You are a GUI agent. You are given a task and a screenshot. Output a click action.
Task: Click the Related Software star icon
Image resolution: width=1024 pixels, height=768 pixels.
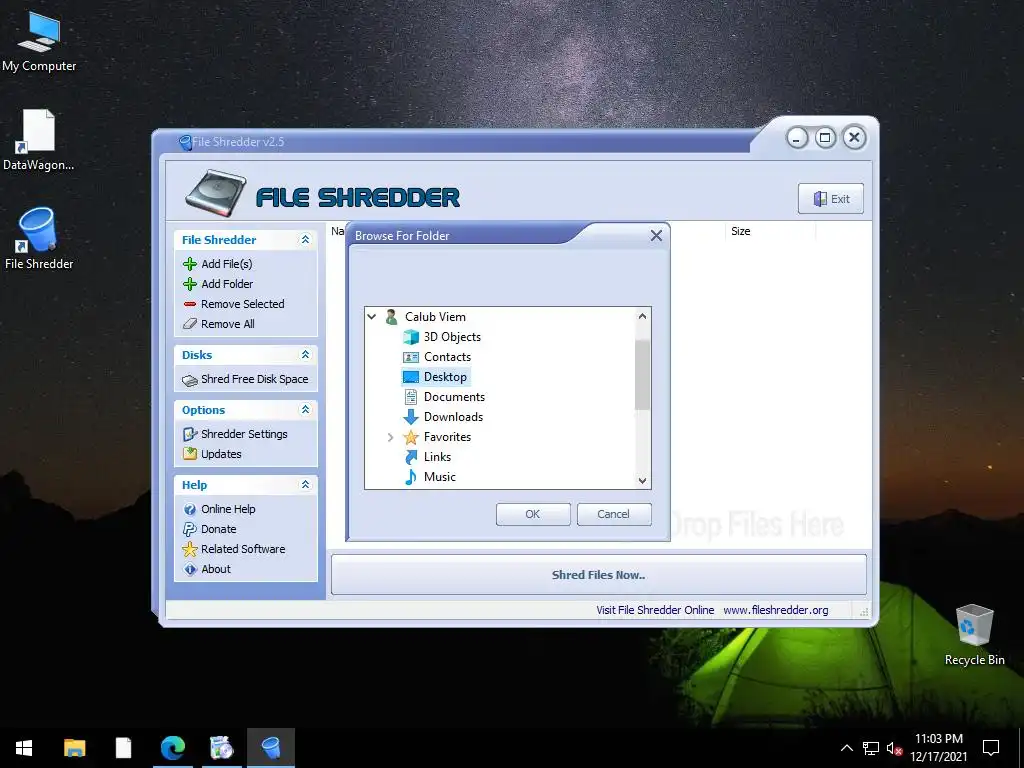189,549
